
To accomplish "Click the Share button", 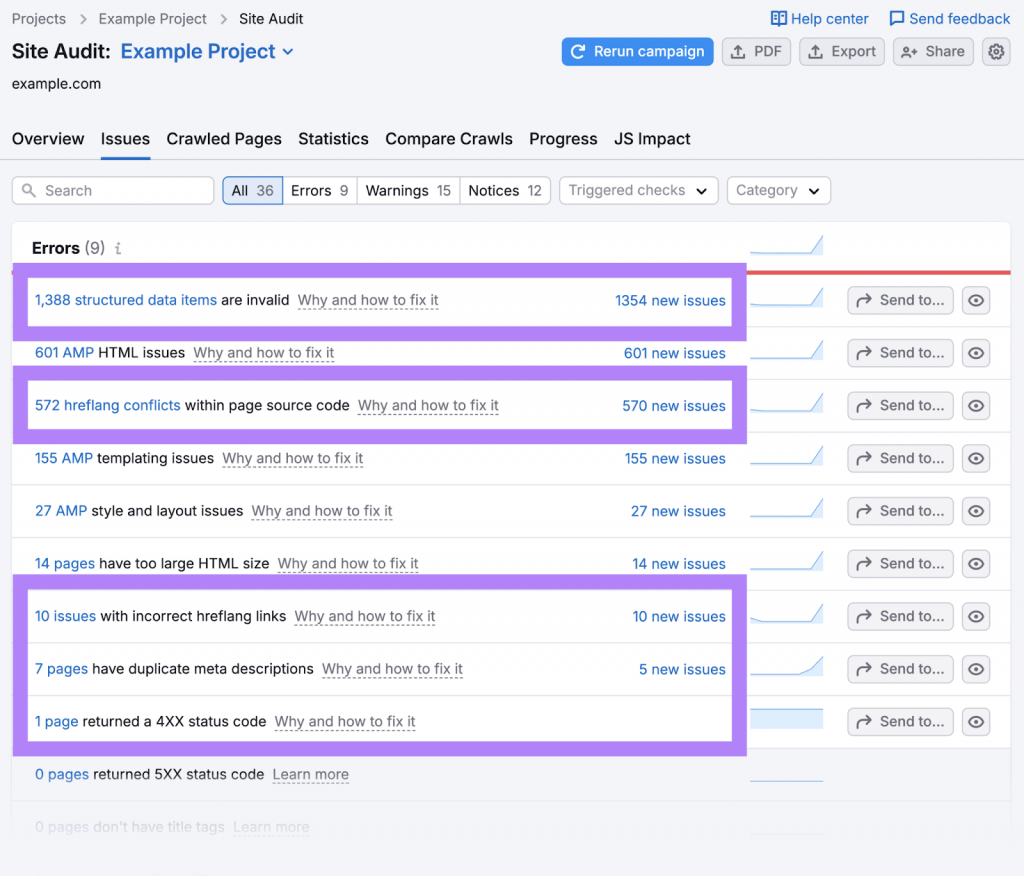I will (x=933, y=52).
